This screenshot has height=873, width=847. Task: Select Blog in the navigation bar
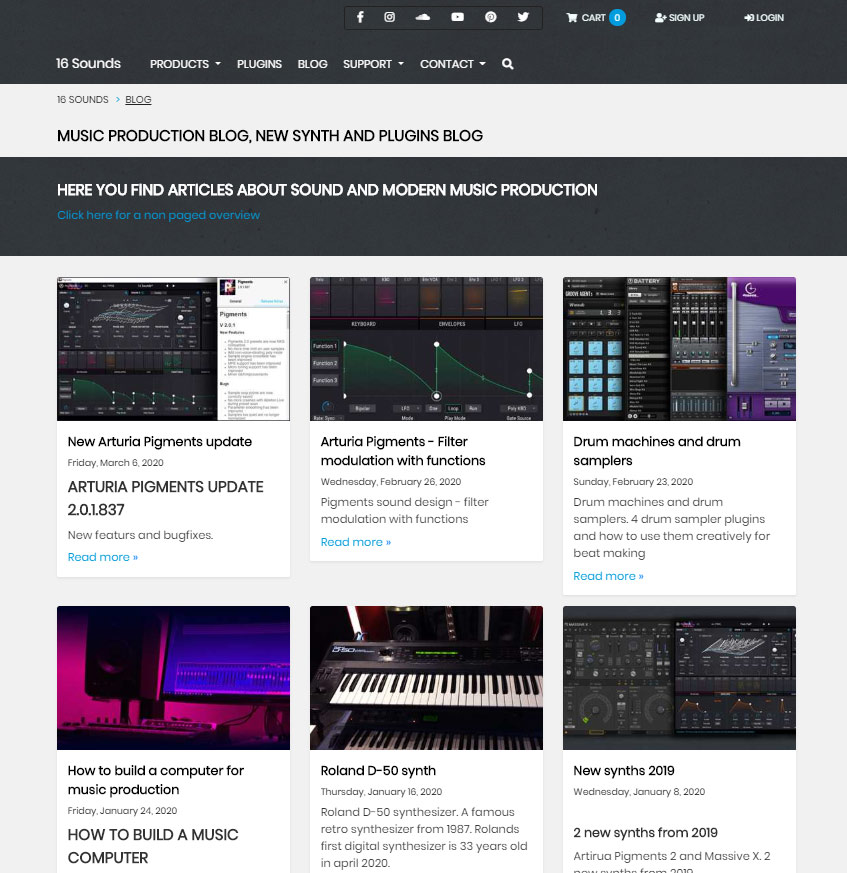tap(312, 64)
